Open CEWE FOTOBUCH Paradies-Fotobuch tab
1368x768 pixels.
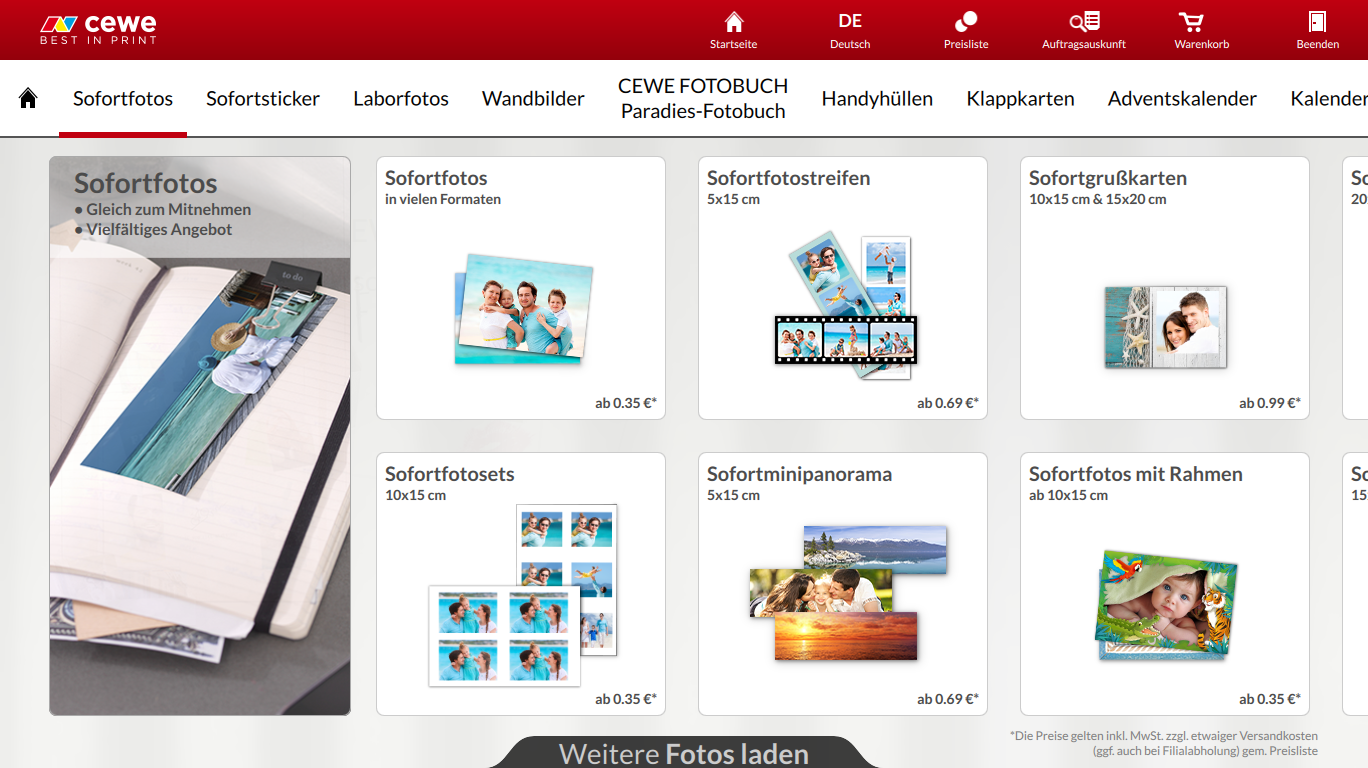point(703,98)
